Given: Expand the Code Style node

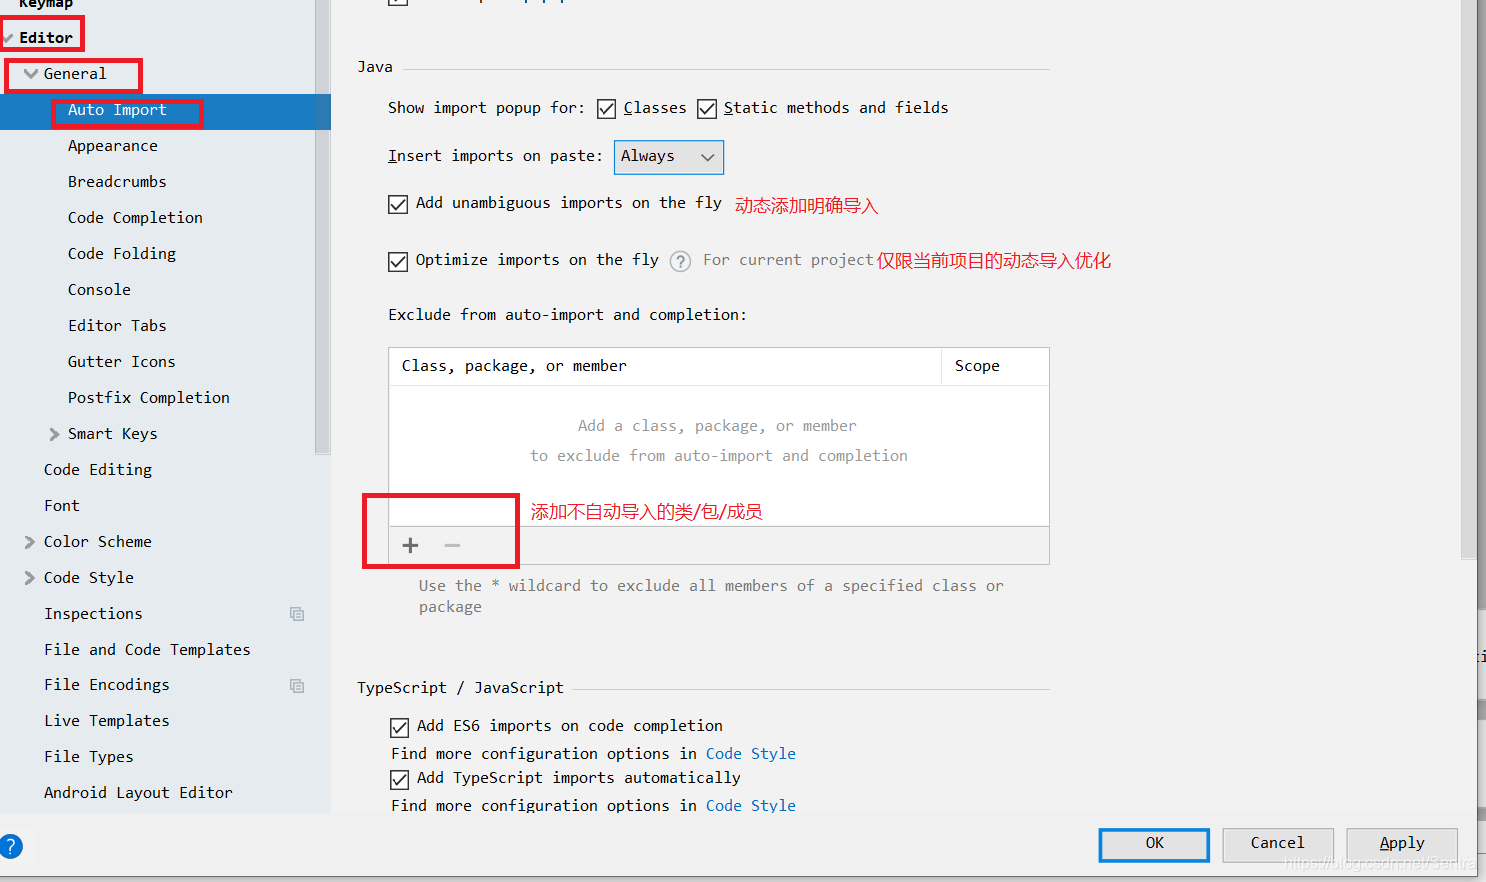Looking at the screenshot, I should (29, 578).
